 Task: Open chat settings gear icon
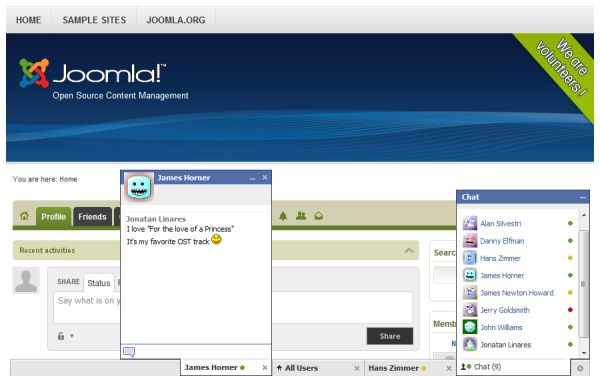pyautogui.click(x=580, y=368)
